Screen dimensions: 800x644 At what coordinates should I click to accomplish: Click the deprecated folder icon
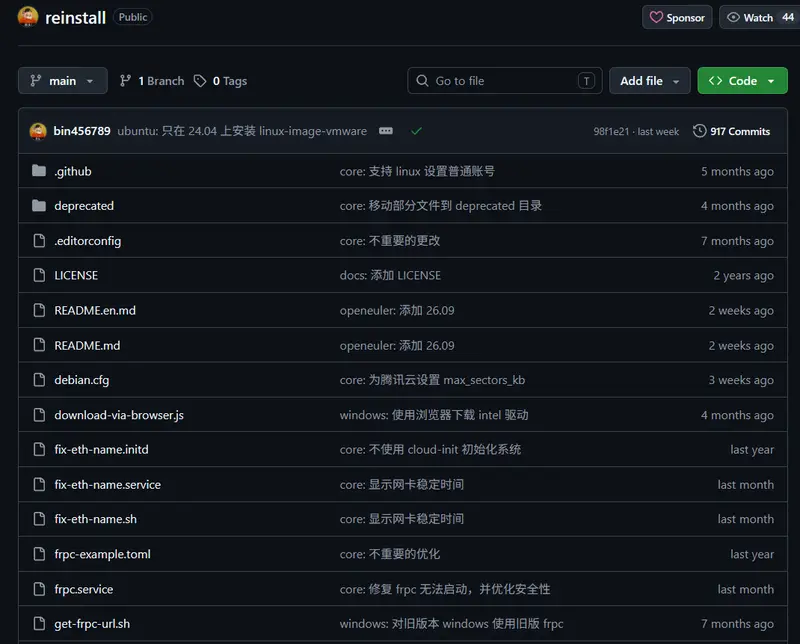[x=39, y=206]
